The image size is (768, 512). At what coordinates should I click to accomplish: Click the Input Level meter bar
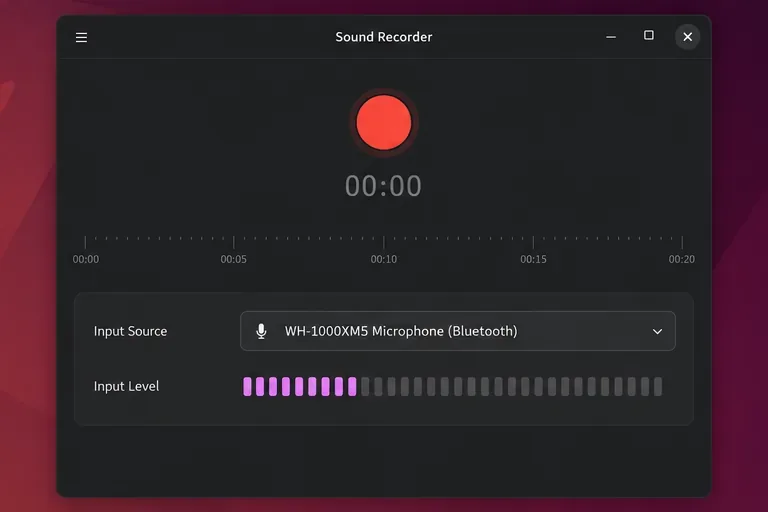point(453,387)
